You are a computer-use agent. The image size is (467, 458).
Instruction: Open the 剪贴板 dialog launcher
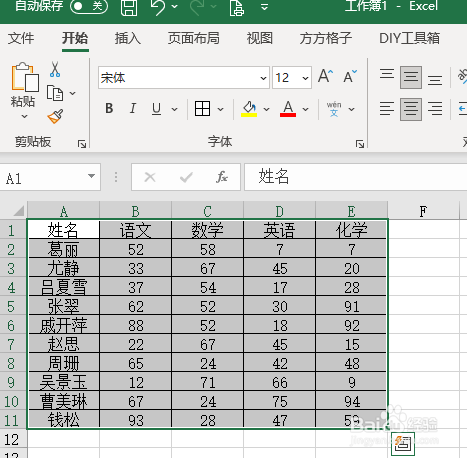point(82,144)
